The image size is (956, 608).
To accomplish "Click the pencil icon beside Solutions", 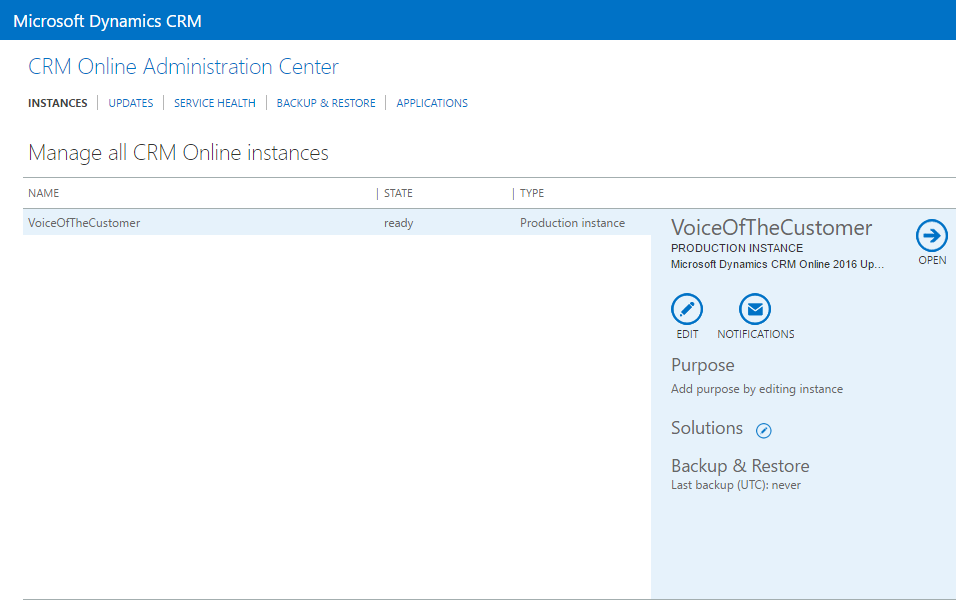I will [764, 430].
